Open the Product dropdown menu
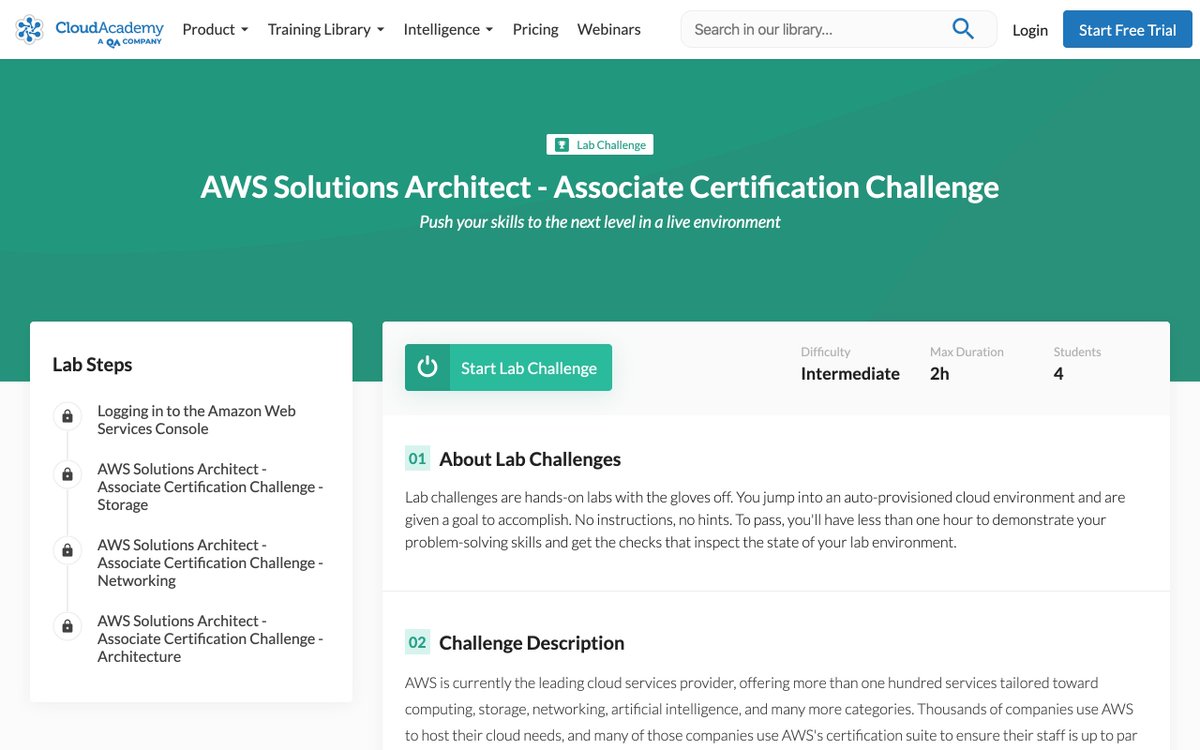 (x=215, y=30)
